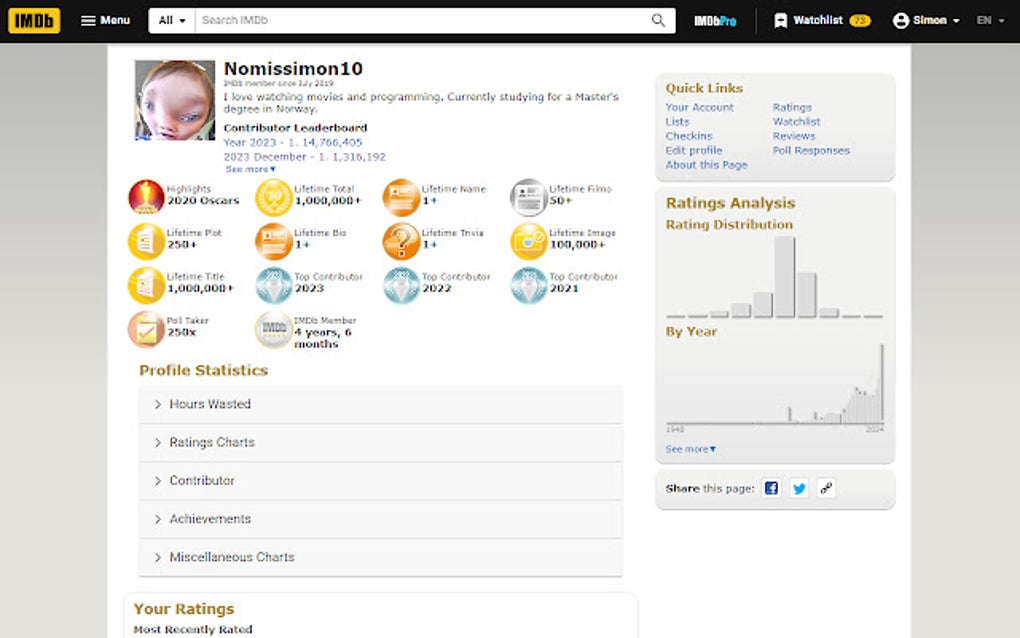Image resolution: width=1020 pixels, height=638 pixels.
Task: Click the Twitter share icon
Action: (798, 488)
